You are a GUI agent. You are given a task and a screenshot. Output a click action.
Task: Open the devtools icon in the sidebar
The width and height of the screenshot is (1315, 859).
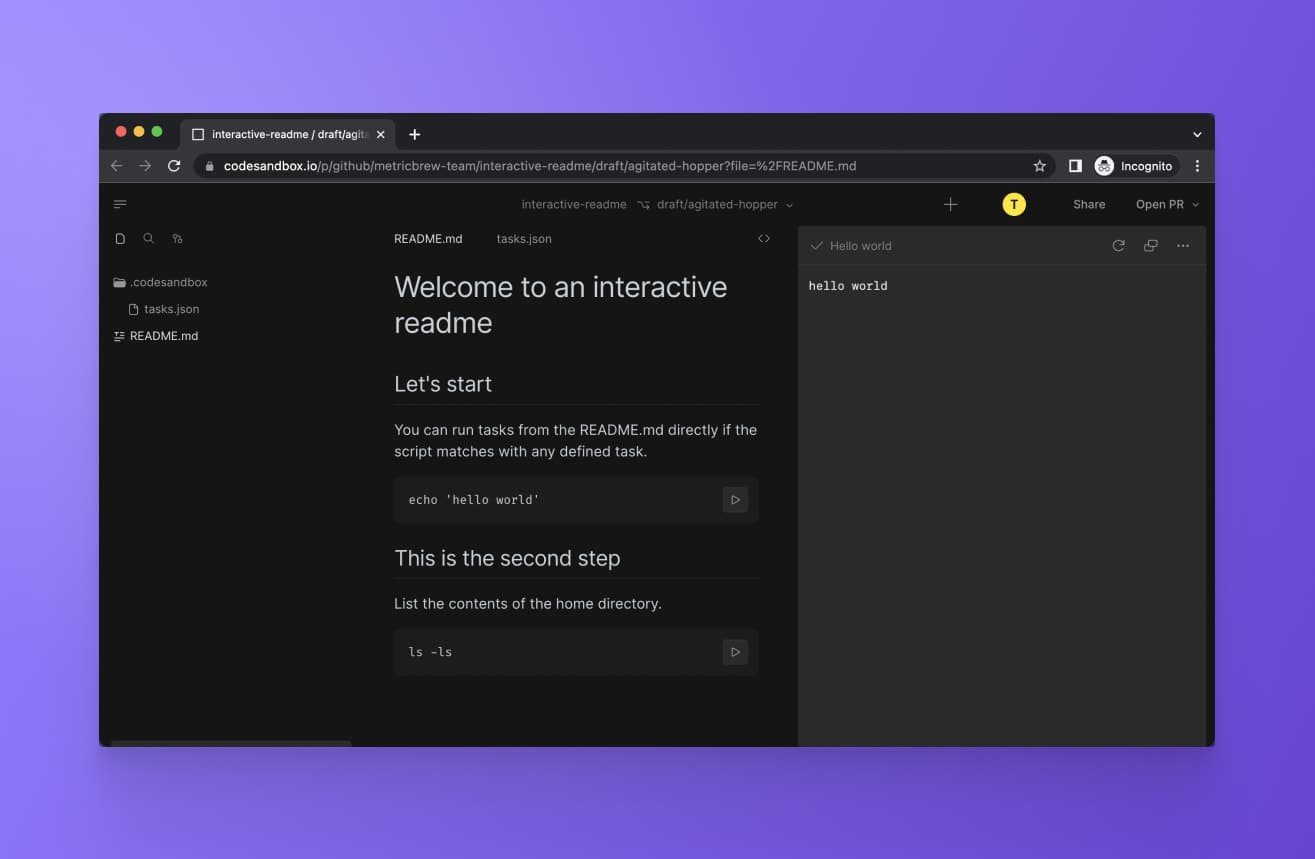(x=177, y=239)
